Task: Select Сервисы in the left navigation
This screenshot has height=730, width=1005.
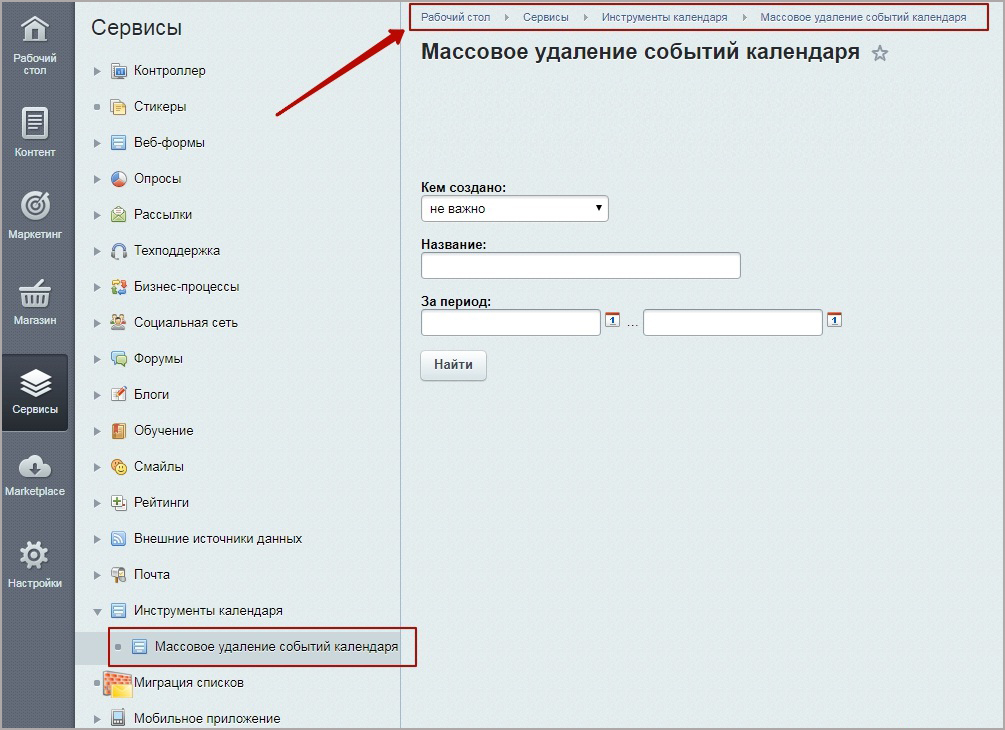Action: coord(35,381)
